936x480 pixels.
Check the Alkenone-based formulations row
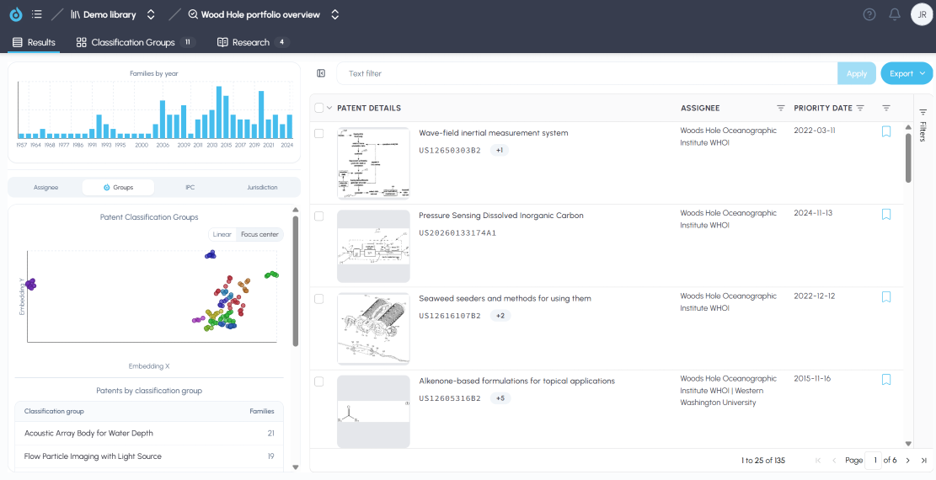click(x=319, y=381)
